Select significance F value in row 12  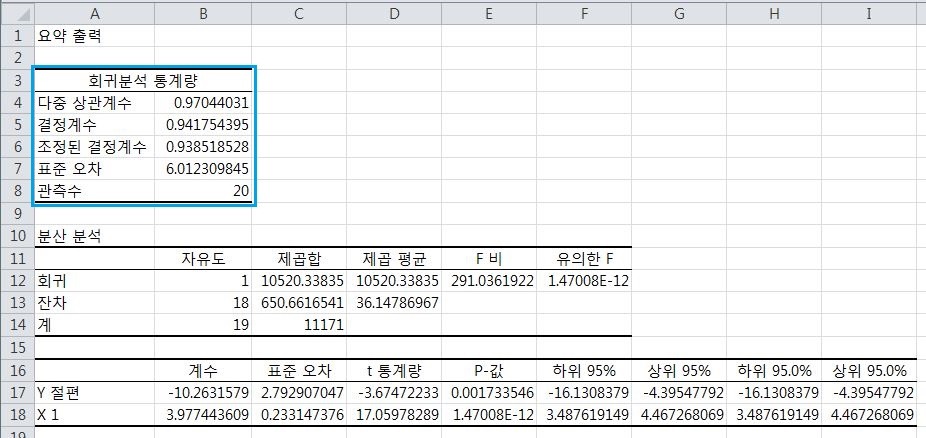[x=583, y=281]
